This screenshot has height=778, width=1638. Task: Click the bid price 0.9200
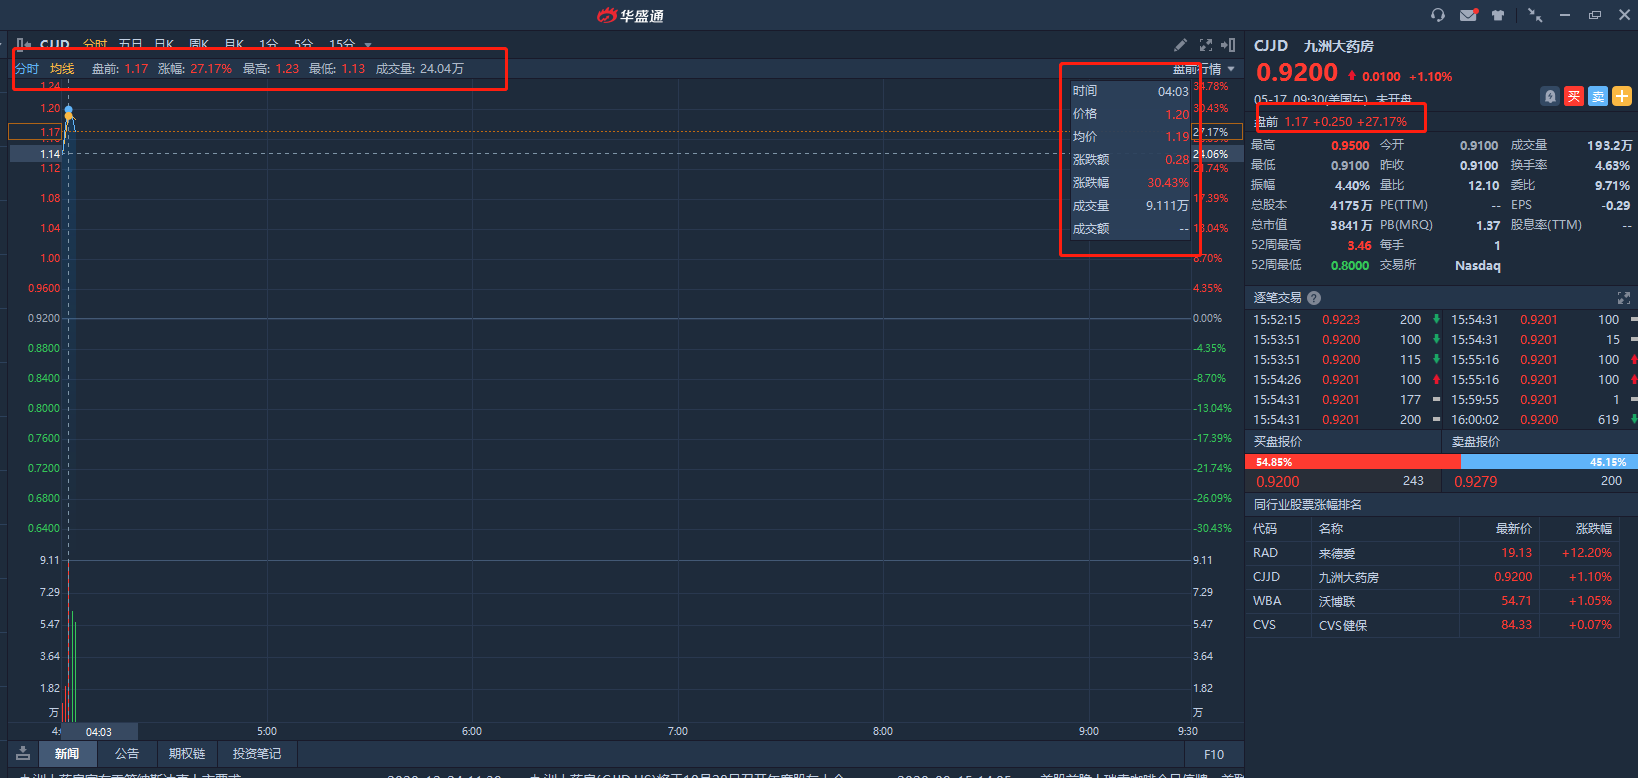tap(1278, 482)
